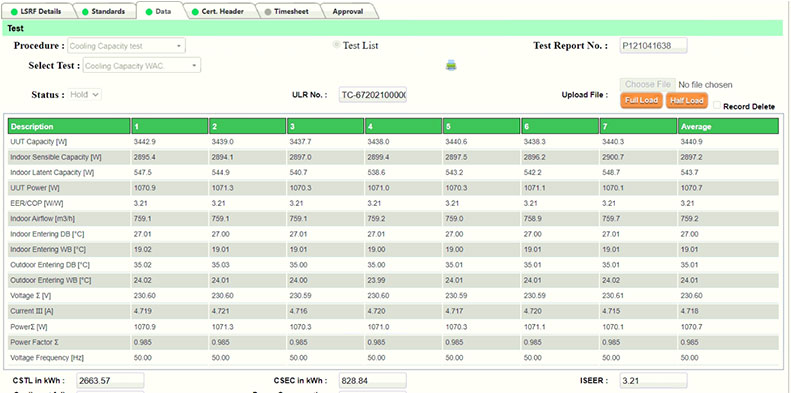791x393 pixels.
Task: Open the Cert. Header tab
Action: click(x=220, y=11)
